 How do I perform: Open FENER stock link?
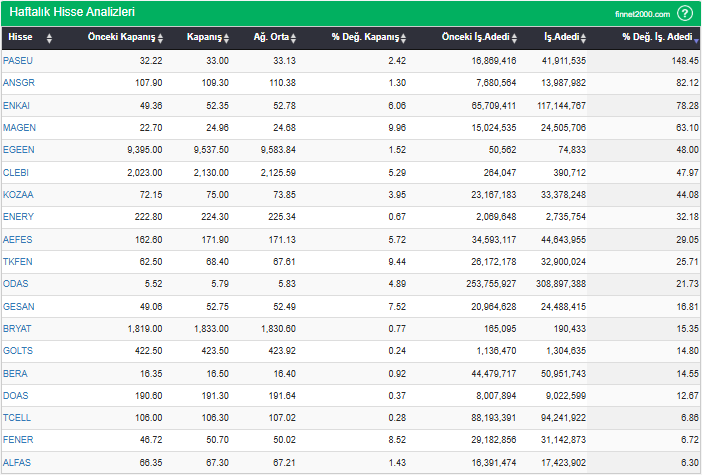(18, 440)
